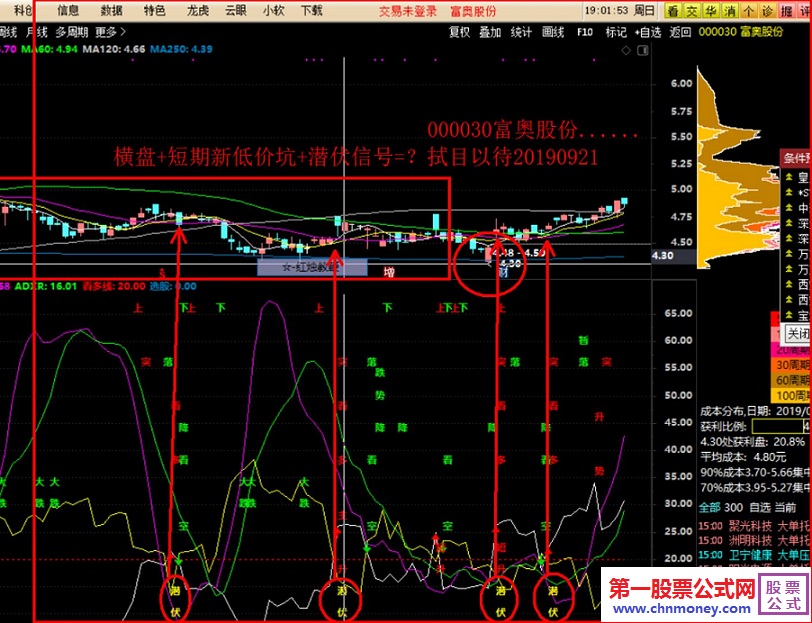Click the 看多线: 20.00 indicator label
The height and width of the screenshot is (623, 812).
pyautogui.click(x=114, y=286)
